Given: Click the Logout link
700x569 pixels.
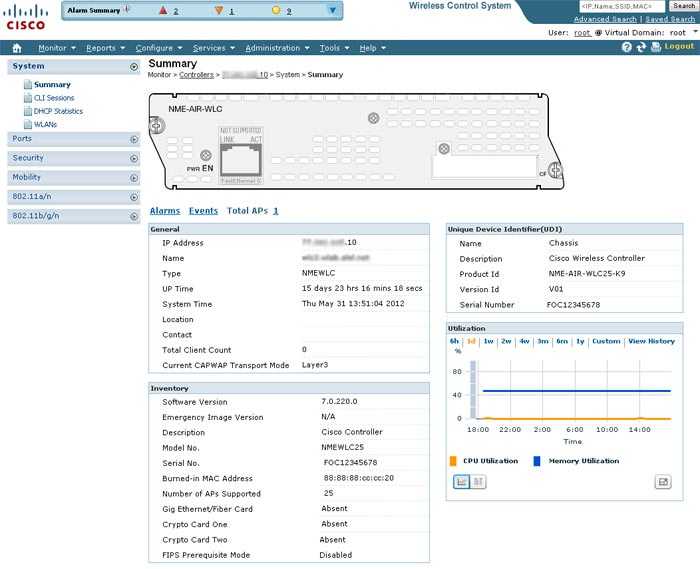Looking at the screenshot, I should click(x=679, y=46).
